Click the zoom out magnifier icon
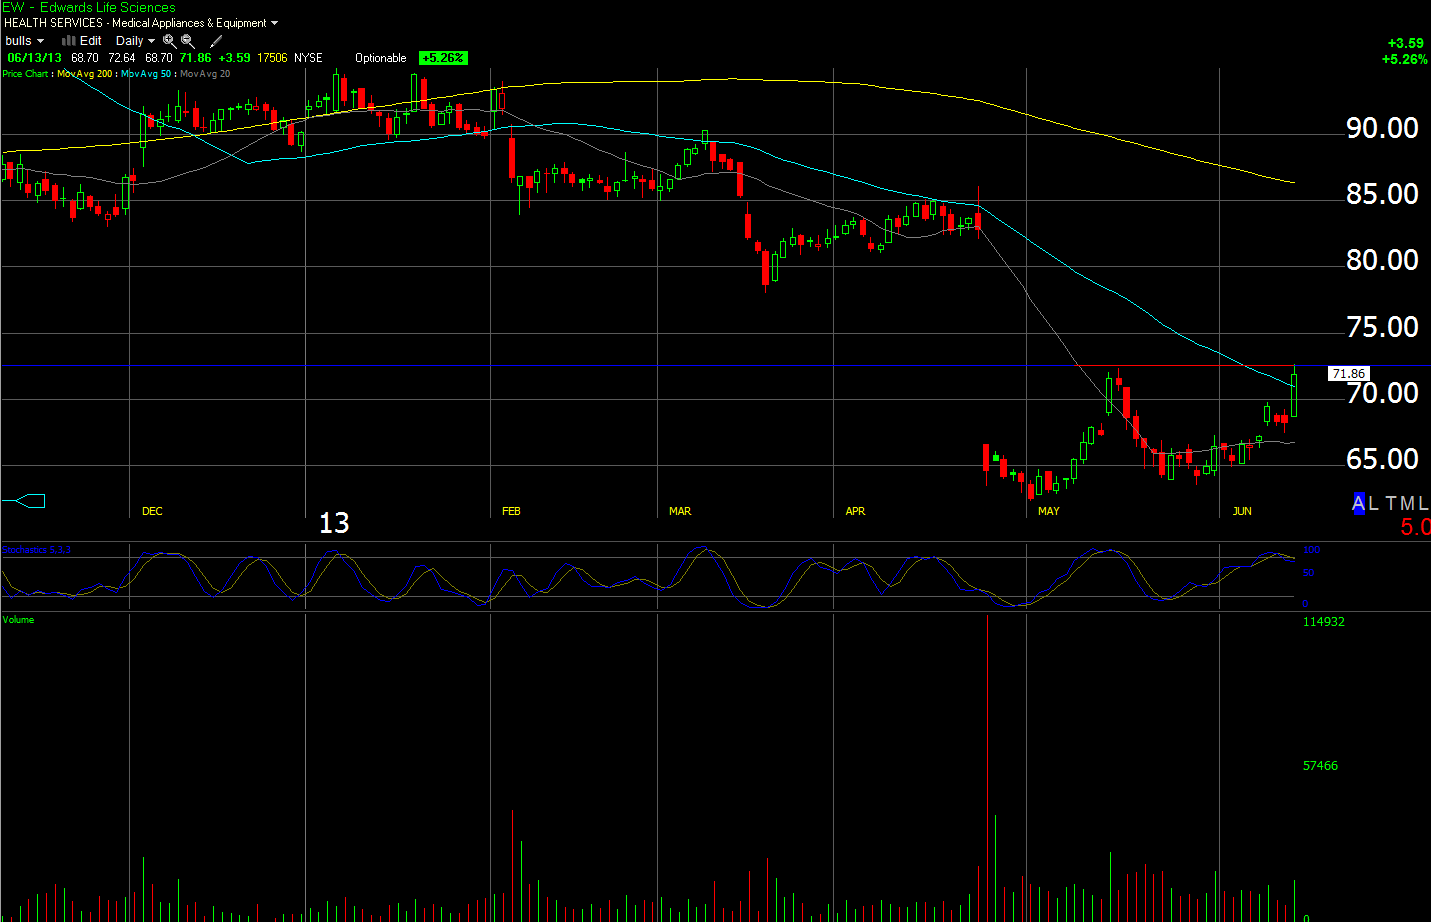This screenshot has height=922, width=1431. click(x=188, y=41)
